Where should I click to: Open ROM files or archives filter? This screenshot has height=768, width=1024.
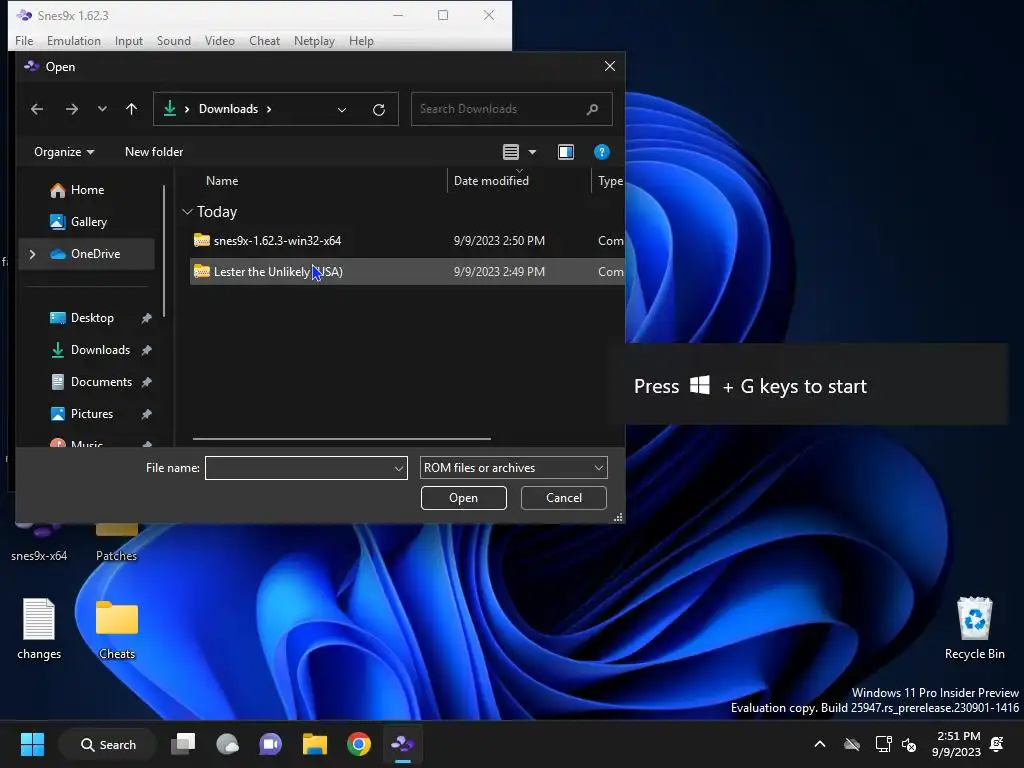click(x=513, y=468)
